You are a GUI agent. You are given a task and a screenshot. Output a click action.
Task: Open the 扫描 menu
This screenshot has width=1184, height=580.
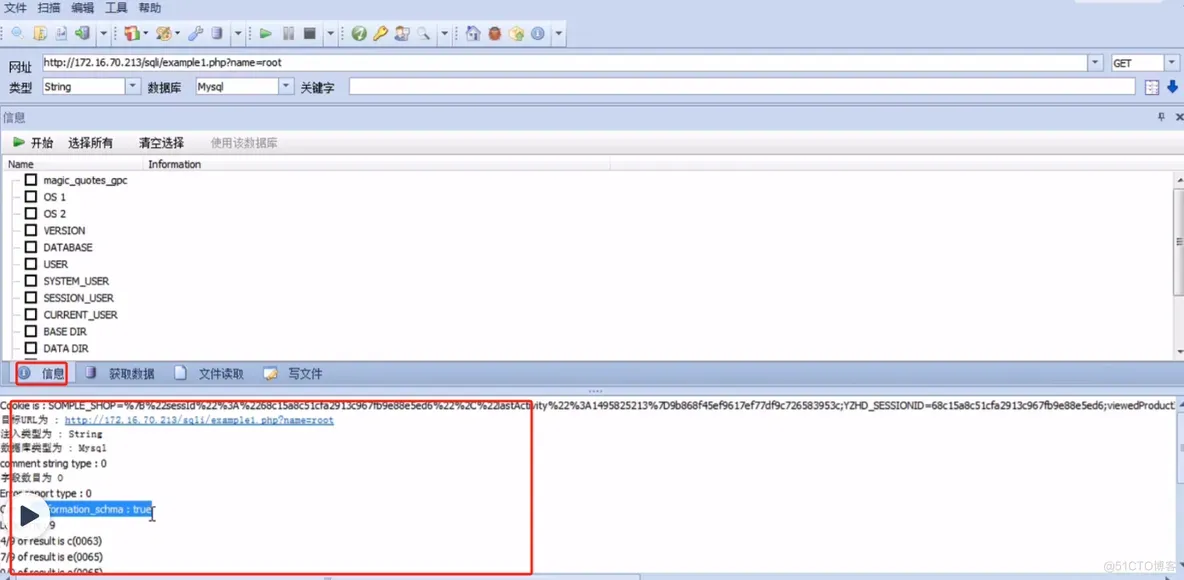(x=49, y=8)
